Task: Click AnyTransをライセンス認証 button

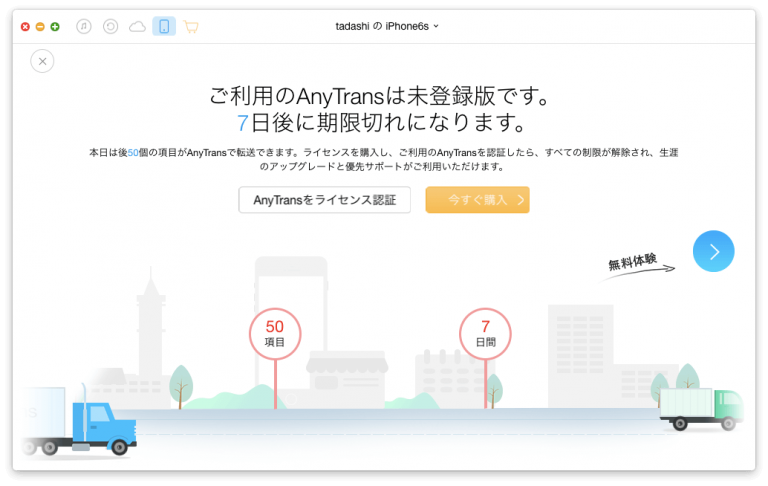Action: pos(325,200)
